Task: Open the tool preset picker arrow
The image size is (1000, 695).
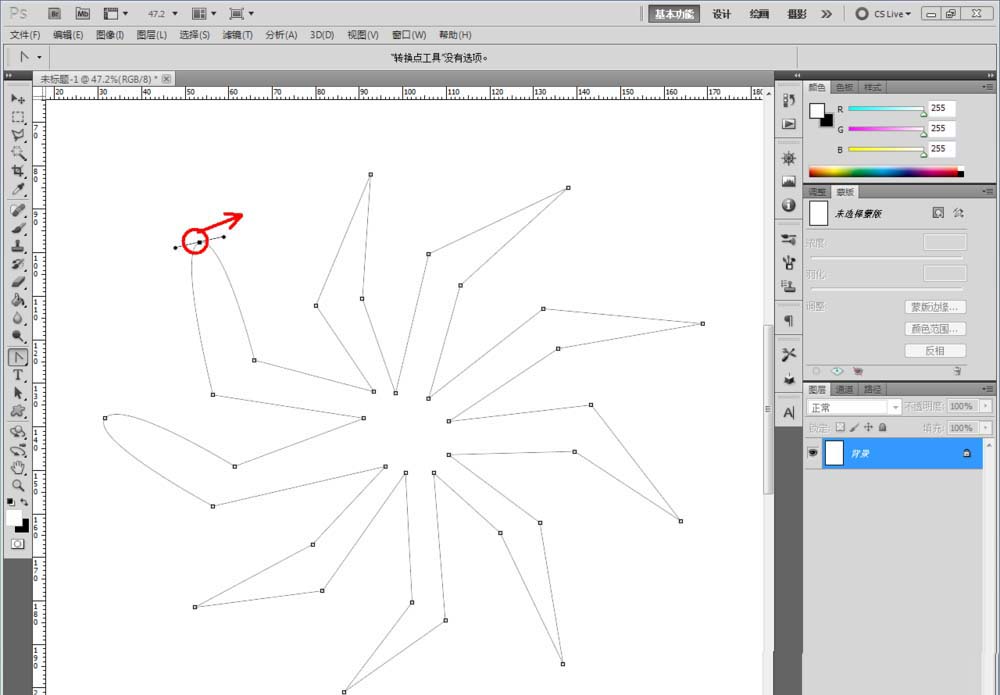Action: pyautogui.click(x=39, y=57)
